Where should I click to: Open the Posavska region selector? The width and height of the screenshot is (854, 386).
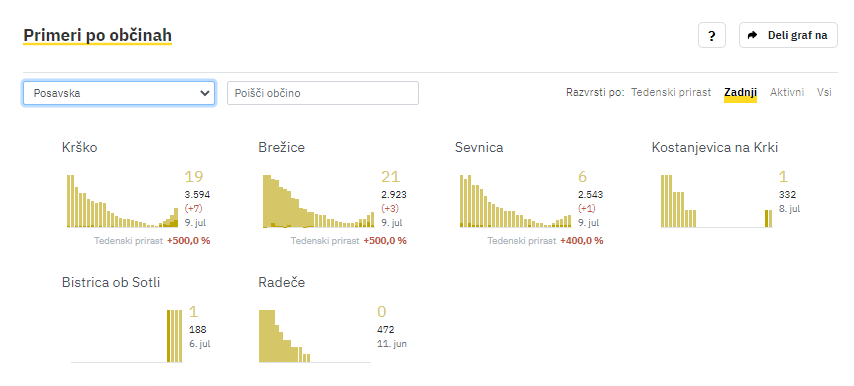click(119, 93)
